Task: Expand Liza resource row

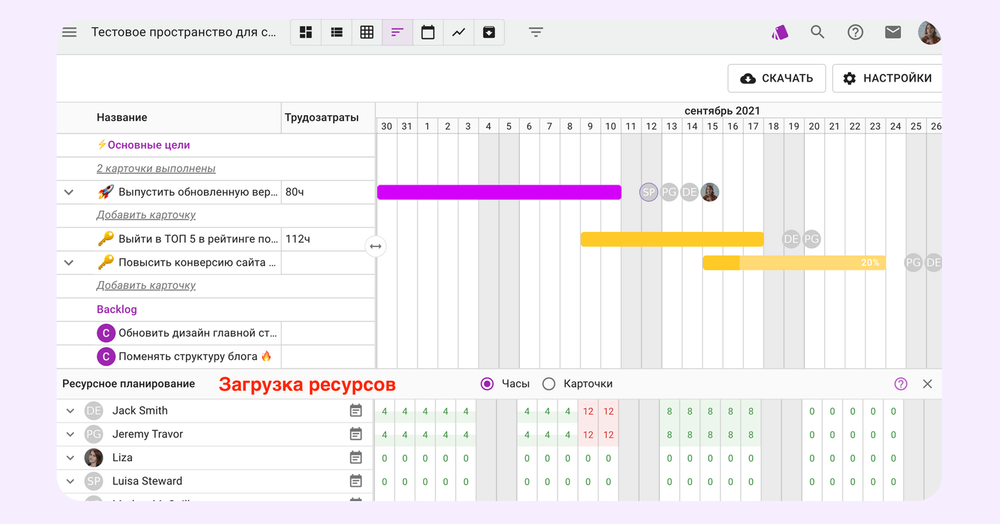Action: [x=70, y=458]
